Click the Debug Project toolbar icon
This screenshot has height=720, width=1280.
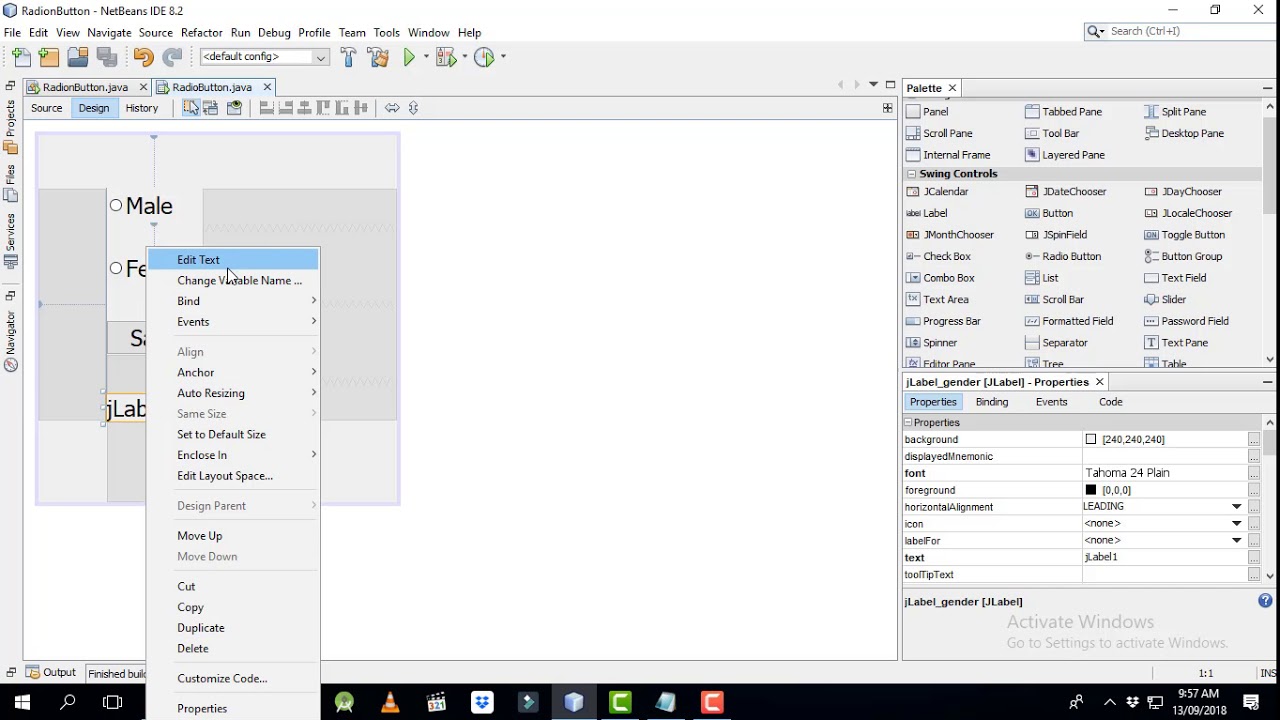[445, 57]
